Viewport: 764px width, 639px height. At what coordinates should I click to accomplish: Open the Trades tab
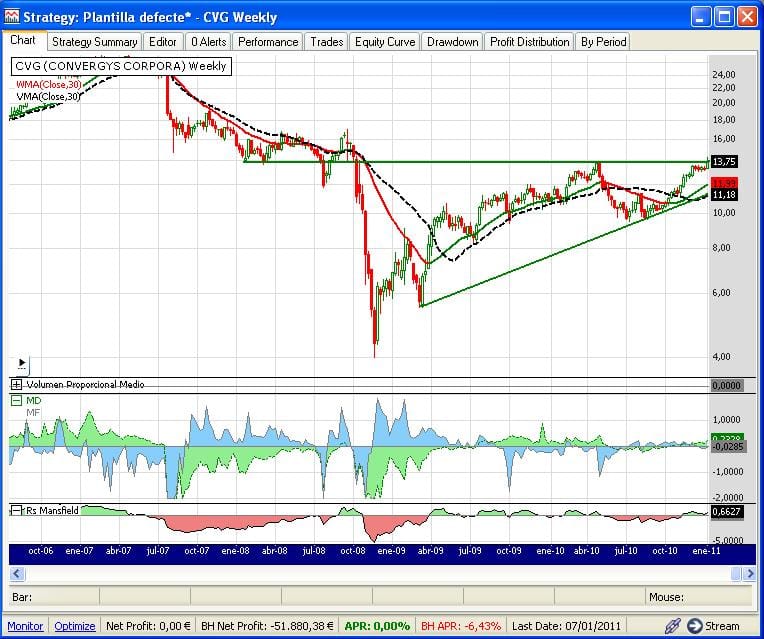(x=327, y=42)
